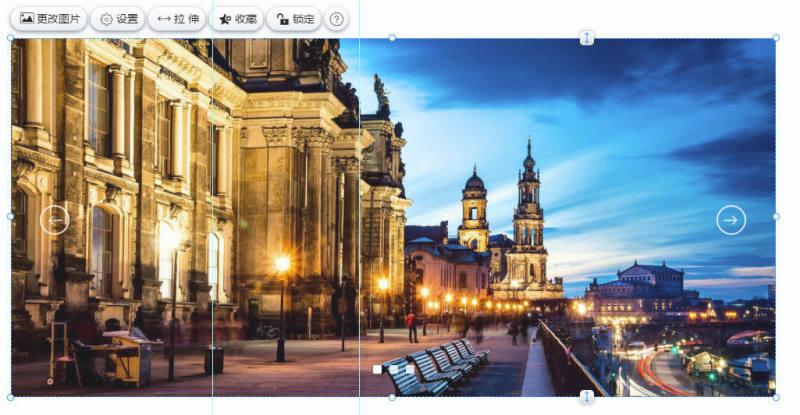Select the first slide indicator dot

tap(377, 369)
